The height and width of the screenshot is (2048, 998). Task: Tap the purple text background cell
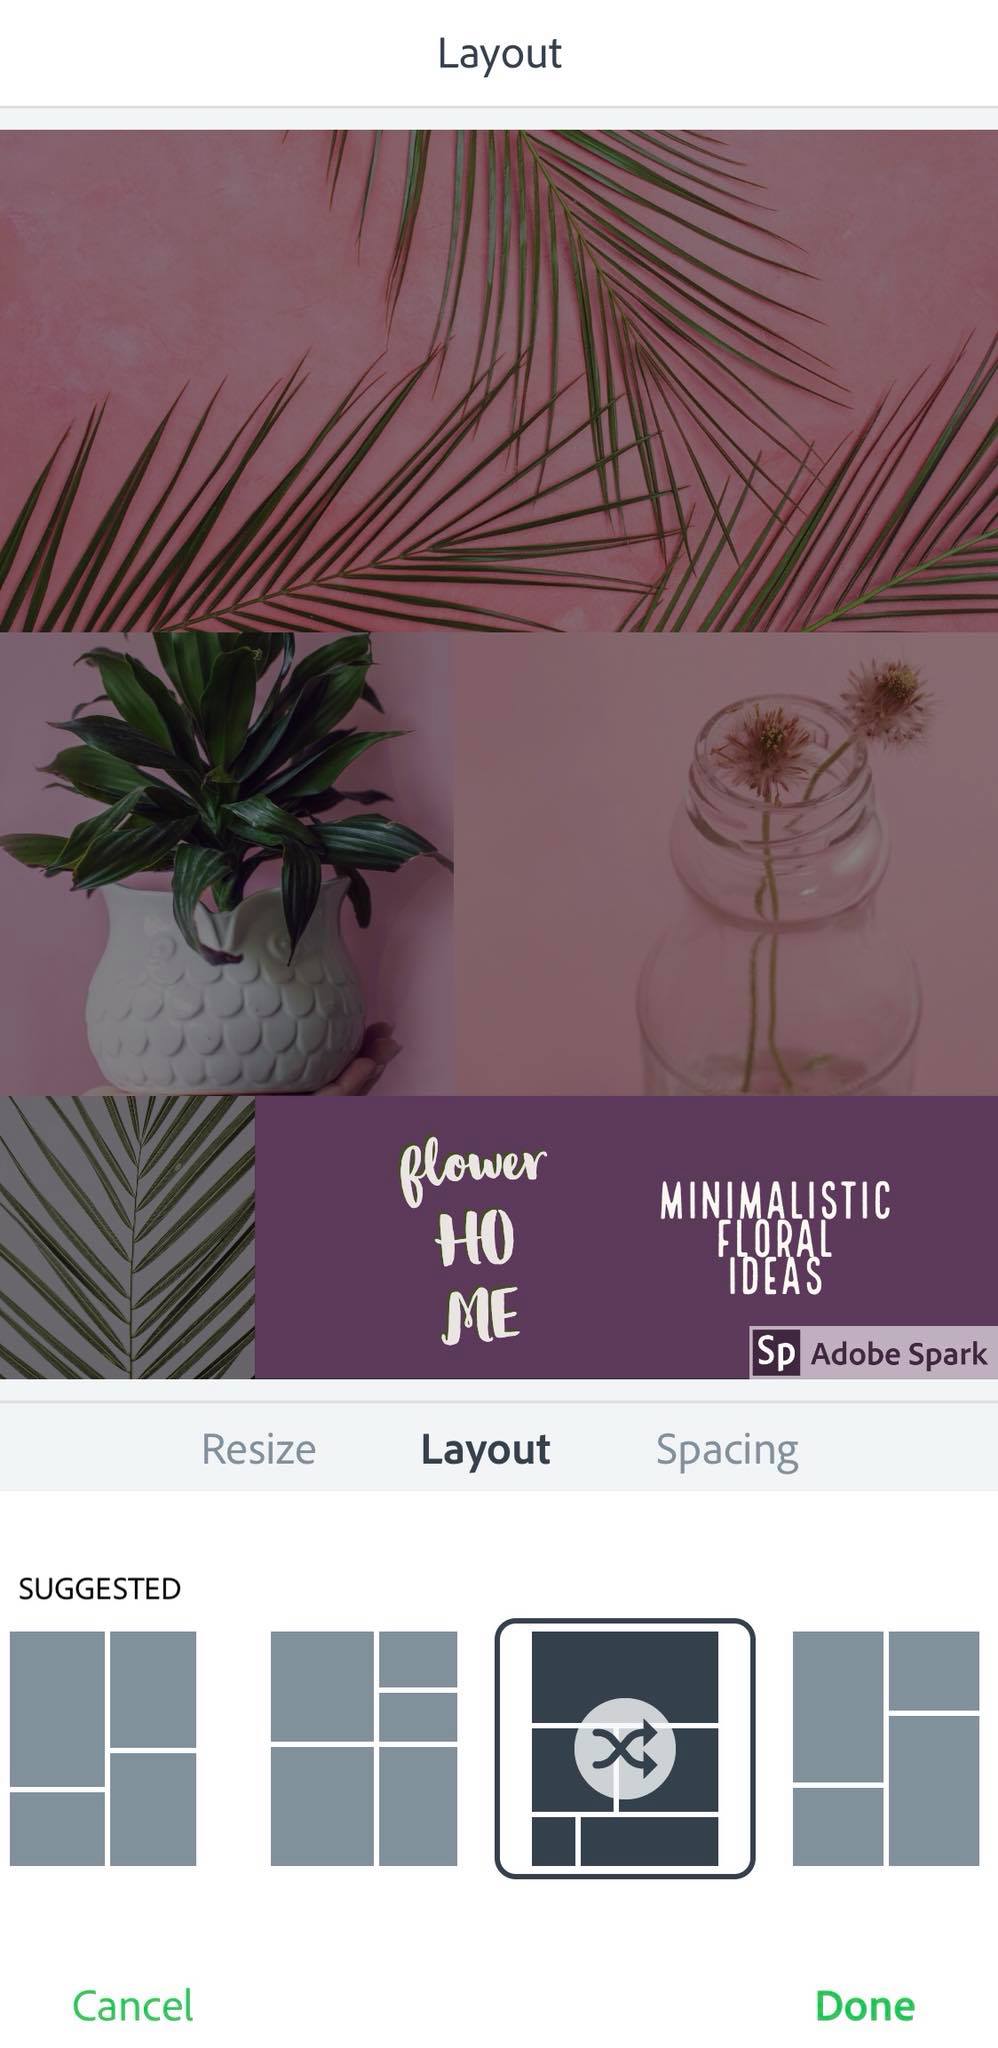click(x=626, y=1237)
